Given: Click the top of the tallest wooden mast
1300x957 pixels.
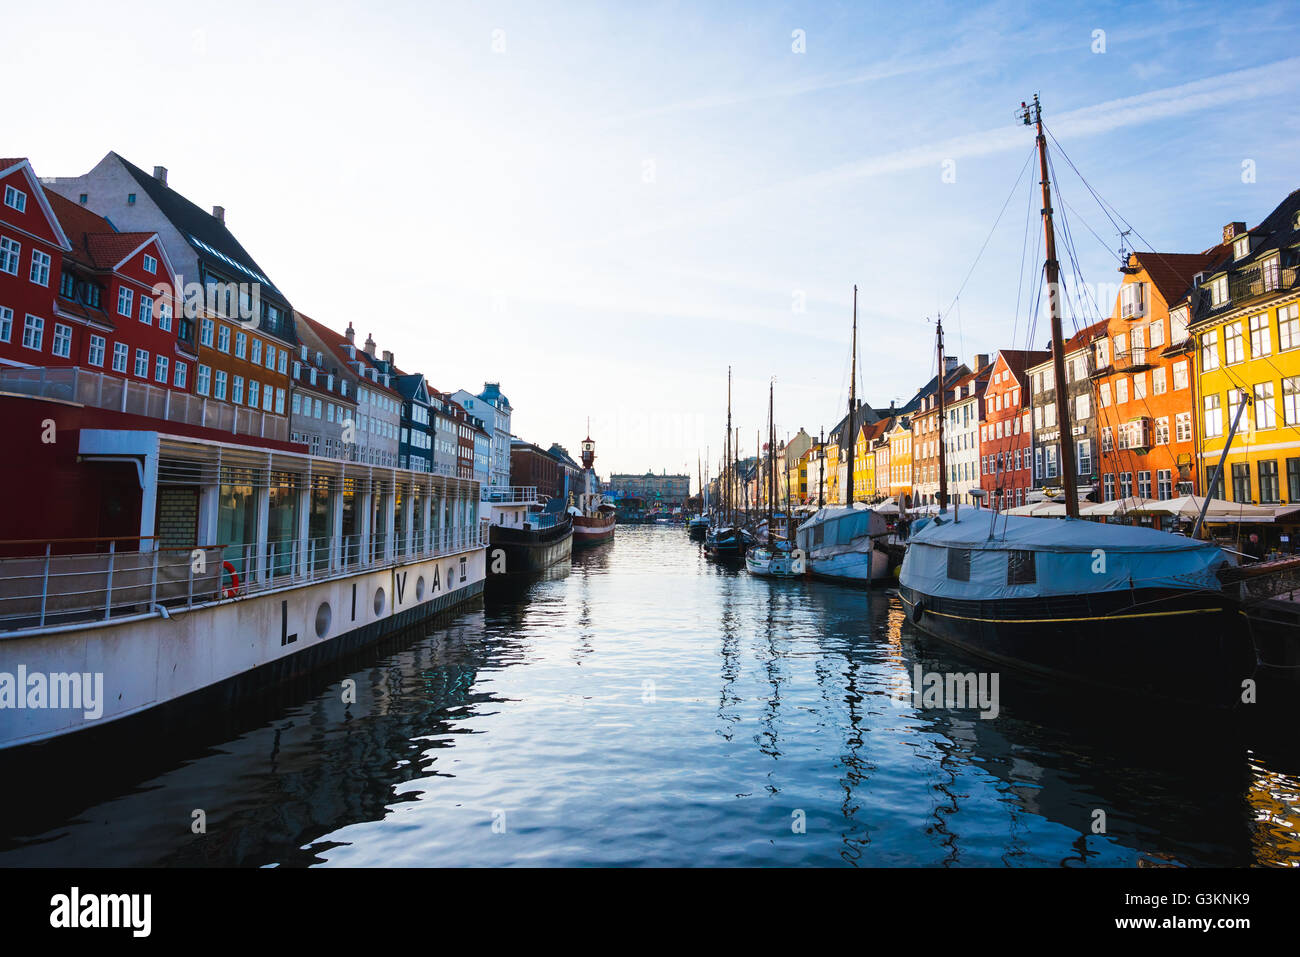Looking at the screenshot, I should click(x=1032, y=107).
